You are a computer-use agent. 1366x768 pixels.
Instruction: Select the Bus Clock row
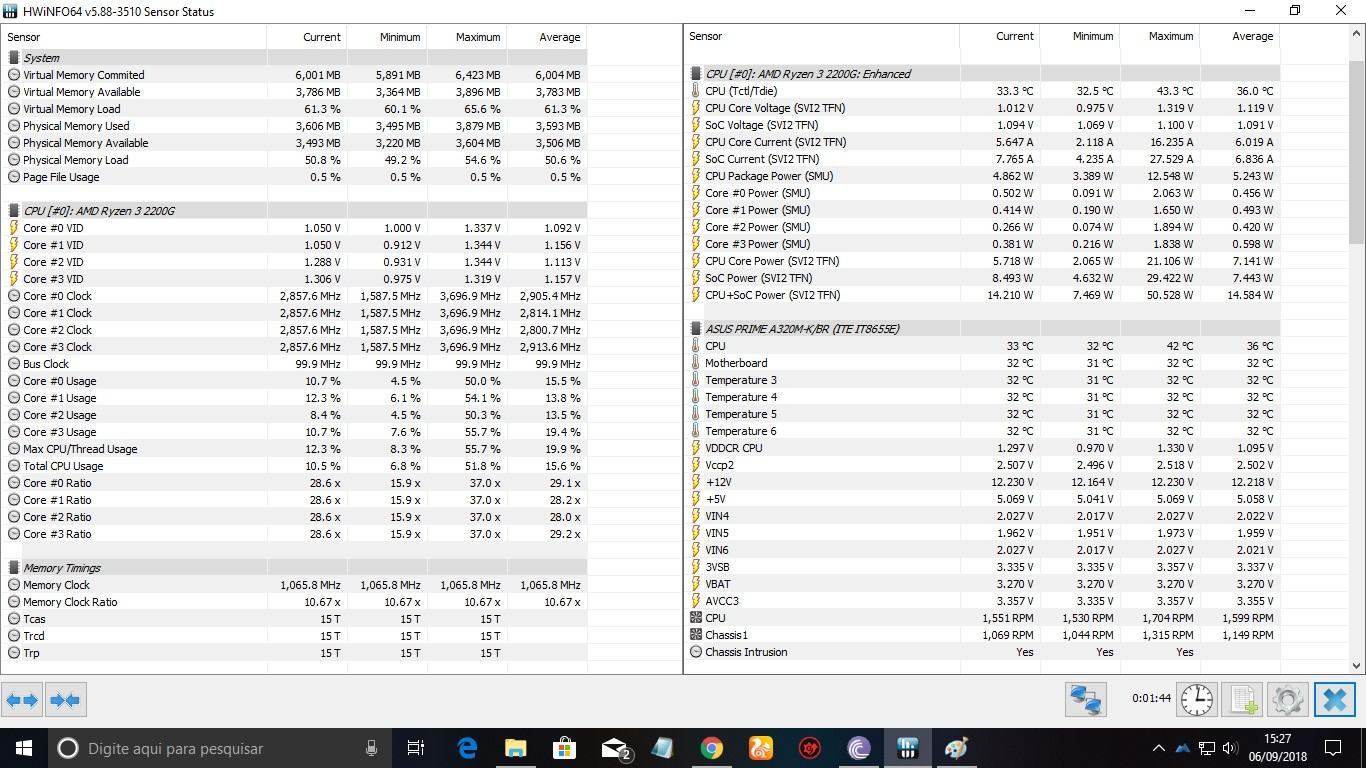point(294,364)
